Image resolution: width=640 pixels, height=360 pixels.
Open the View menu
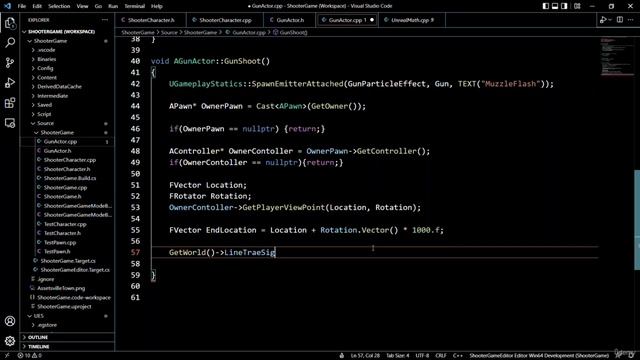pos(82,6)
